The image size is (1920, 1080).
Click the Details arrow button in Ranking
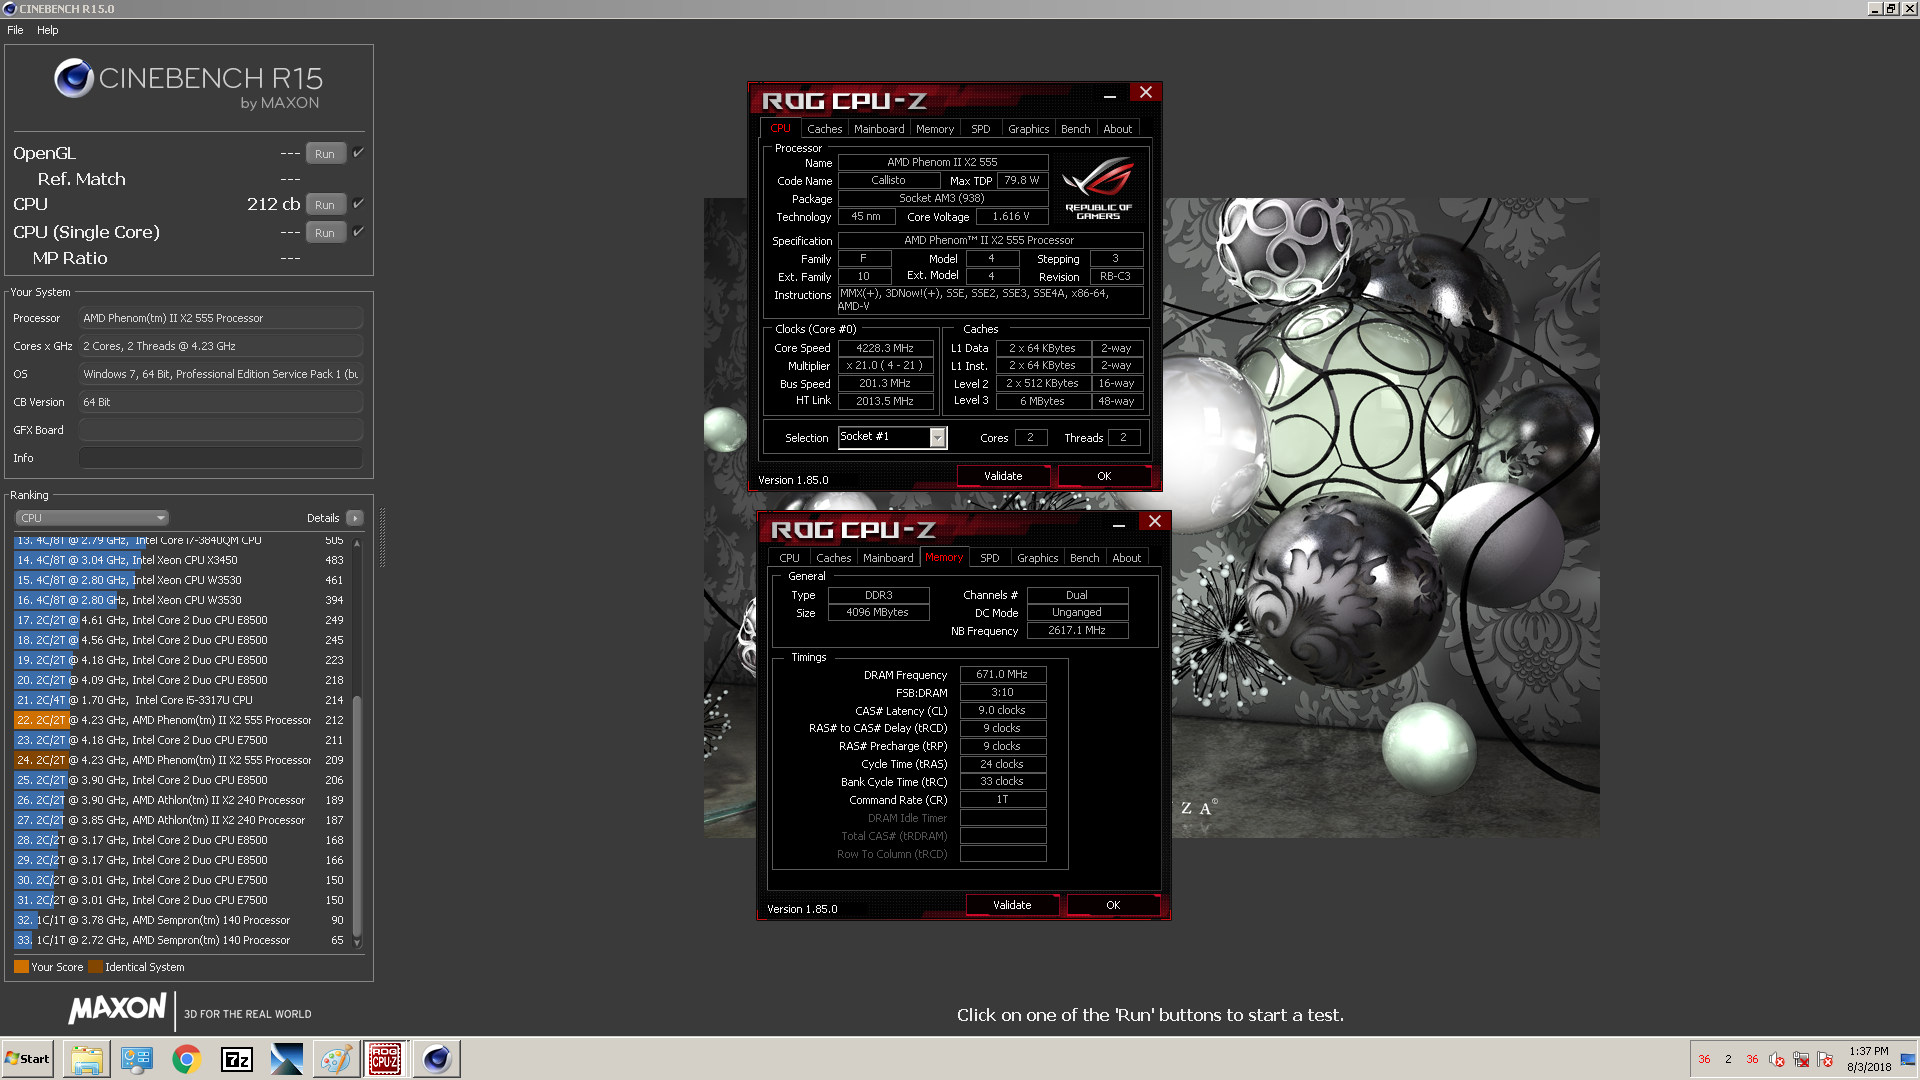(x=355, y=518)
